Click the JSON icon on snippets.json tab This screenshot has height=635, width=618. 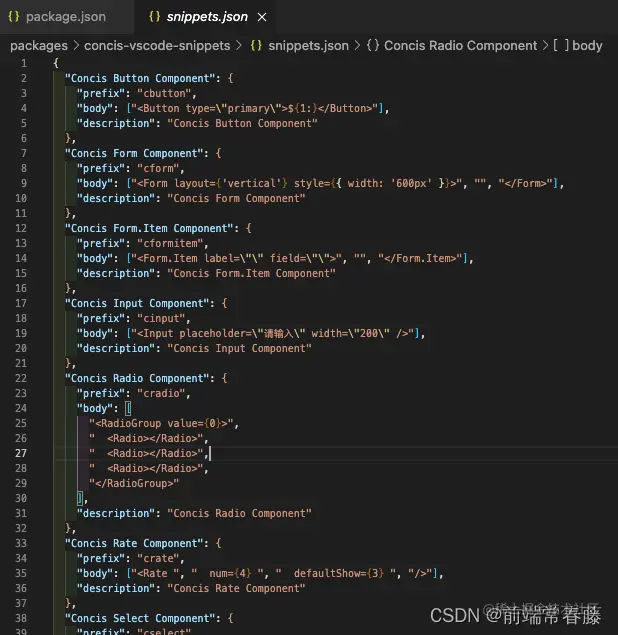[x=155, y=17]
